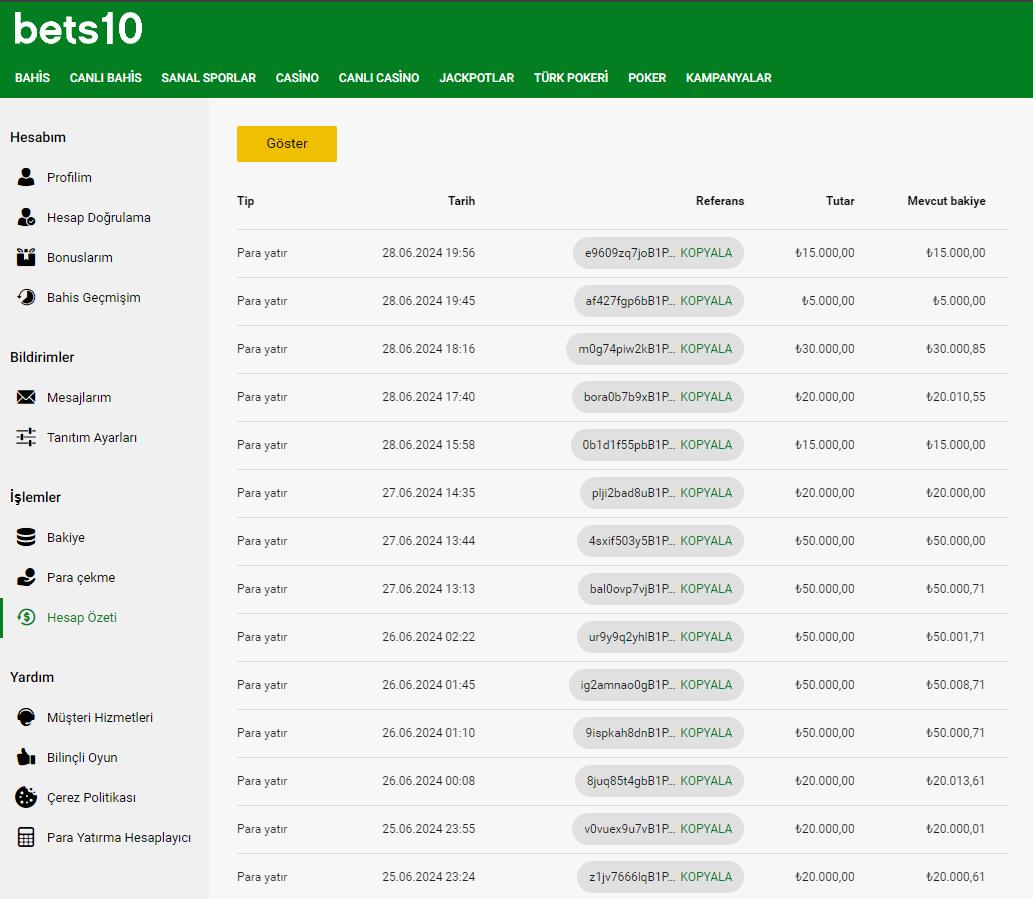Click the Profilim person icon
The height and width of the screenshot is (899, 1033).
[x=26, y=178]
